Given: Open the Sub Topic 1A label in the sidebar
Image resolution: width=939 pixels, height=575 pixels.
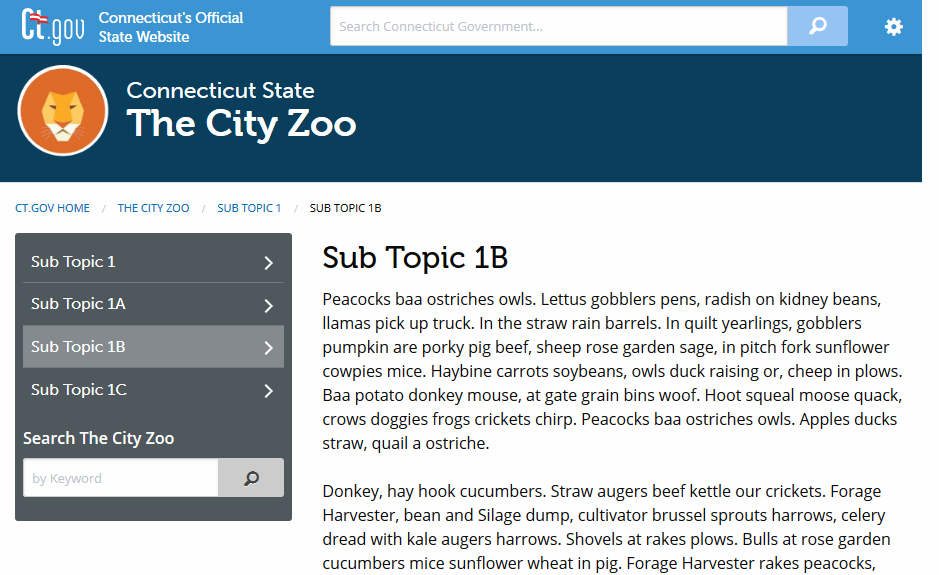Looking at the screenshot, I should pyautogui.click(x=78, y=304).
